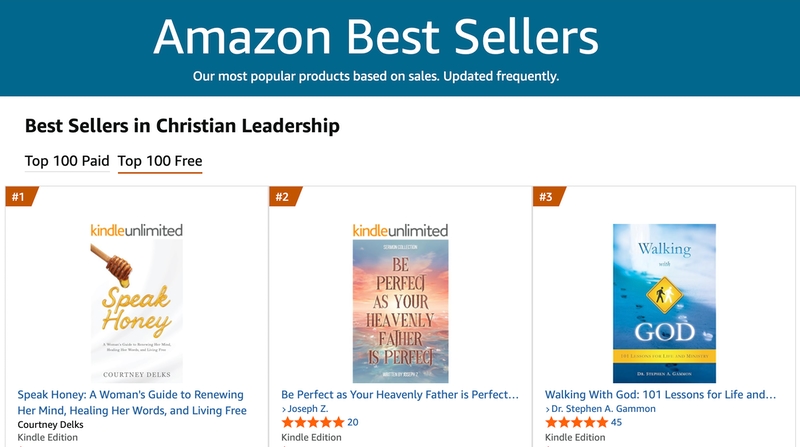
Task: Click author name Courtney Delks
Action: point(50,424)
